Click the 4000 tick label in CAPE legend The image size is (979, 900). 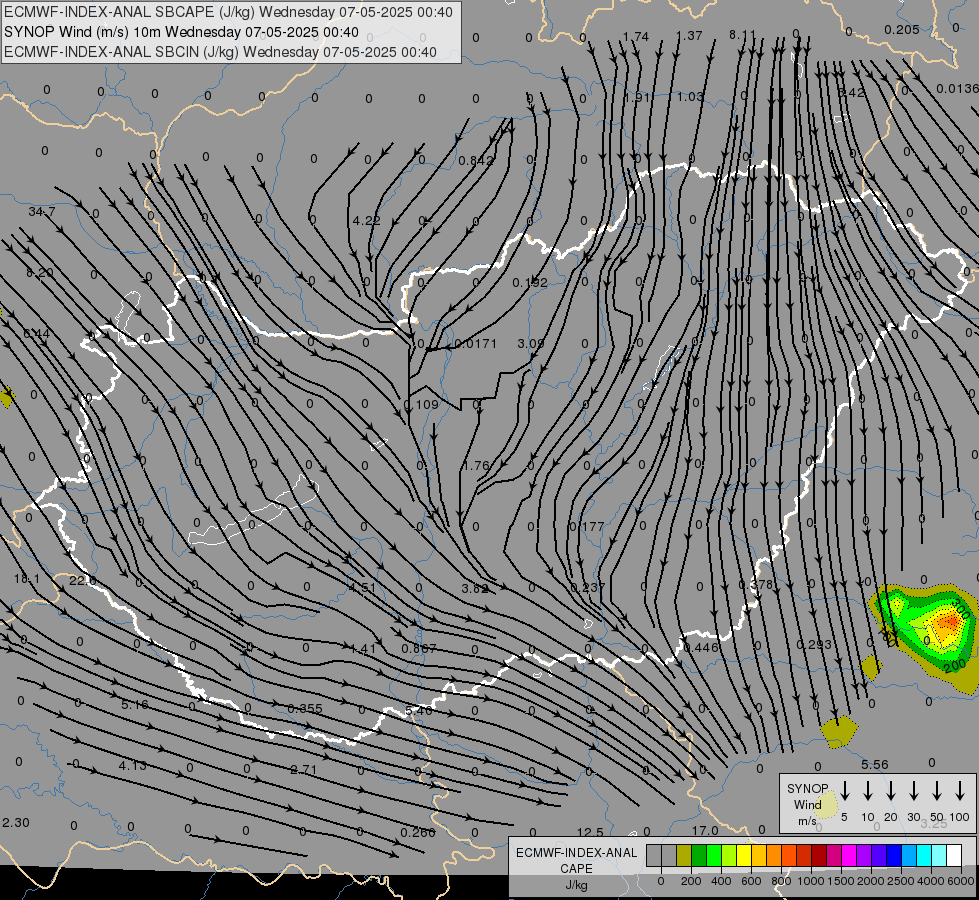pyautogui.click(x=930, y=881)
